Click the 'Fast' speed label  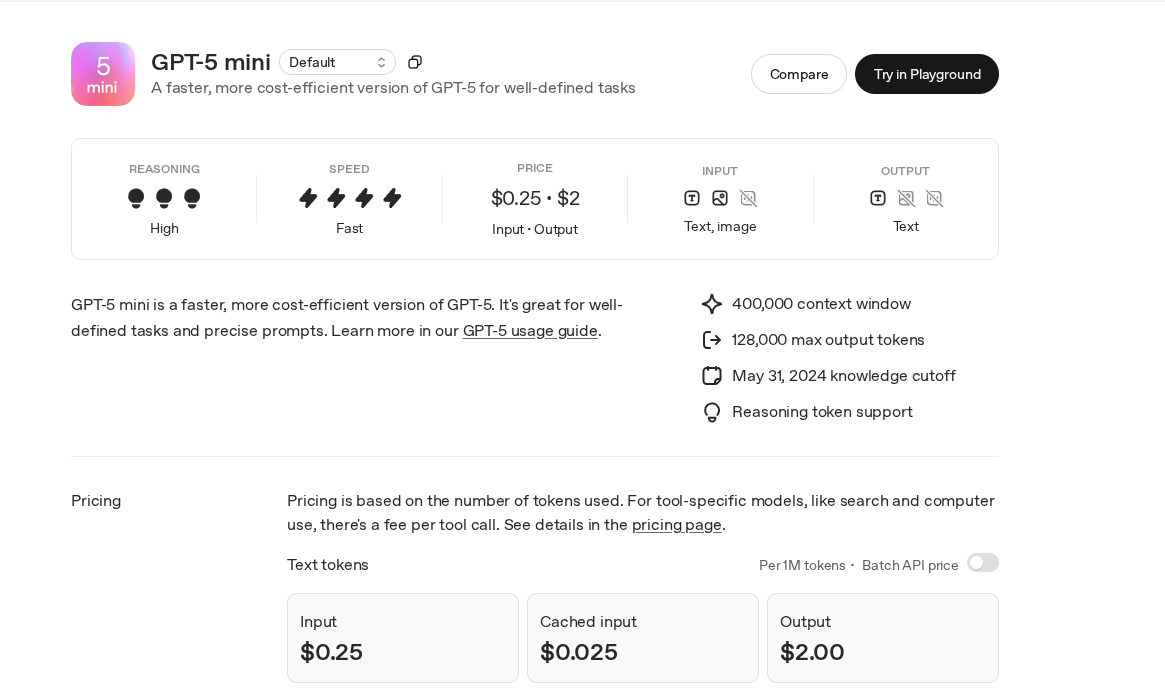coord(349,229)
